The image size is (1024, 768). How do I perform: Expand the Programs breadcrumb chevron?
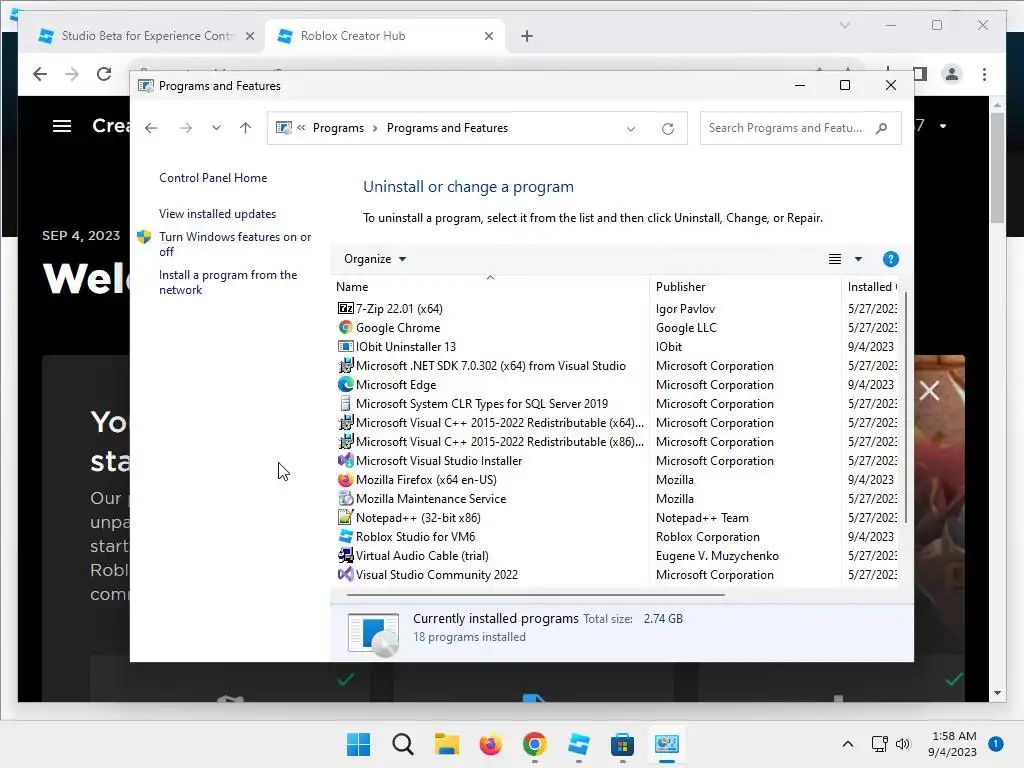pos(375,128)
